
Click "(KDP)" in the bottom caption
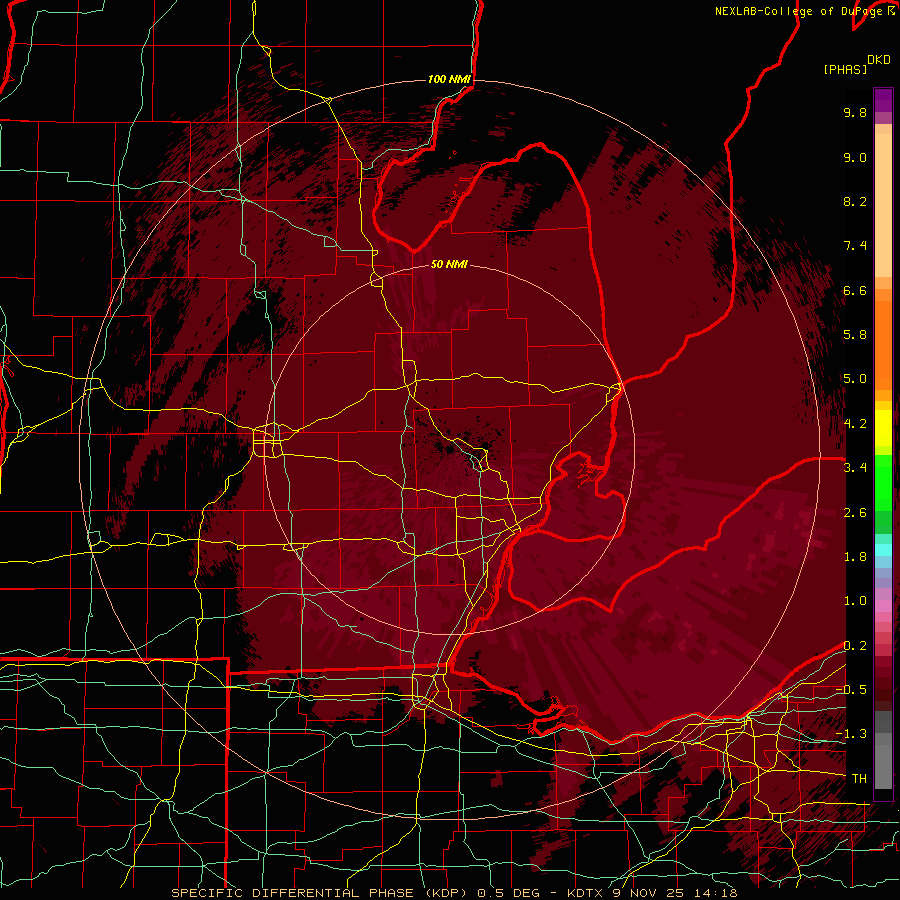[444, 893]
